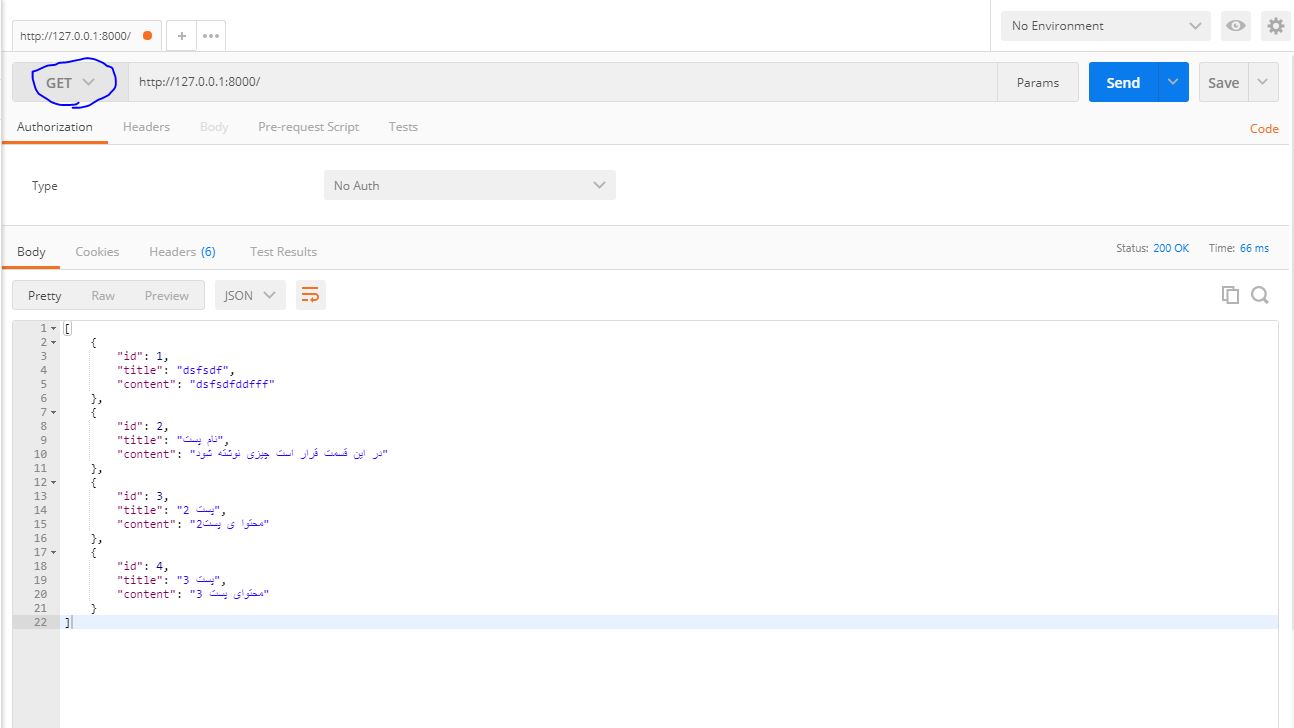Switch response view to Preview
Screen dimensions: 1294x728
tap(167, 295)
